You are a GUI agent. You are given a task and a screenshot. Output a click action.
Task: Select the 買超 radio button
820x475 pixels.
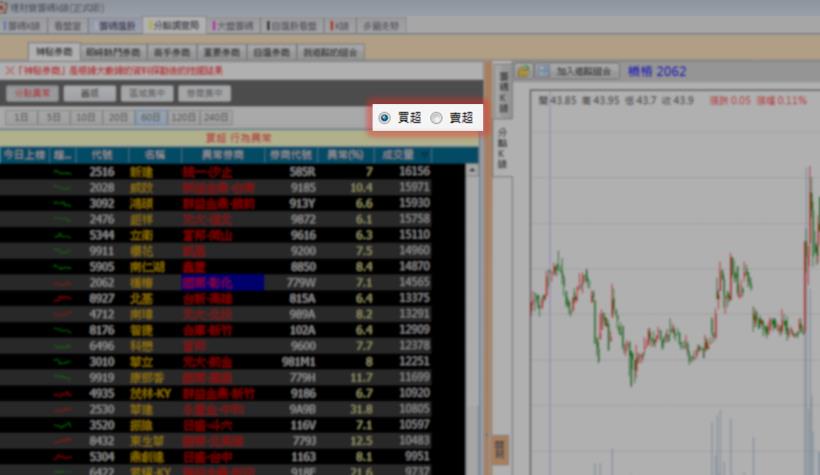coord(384,118)
